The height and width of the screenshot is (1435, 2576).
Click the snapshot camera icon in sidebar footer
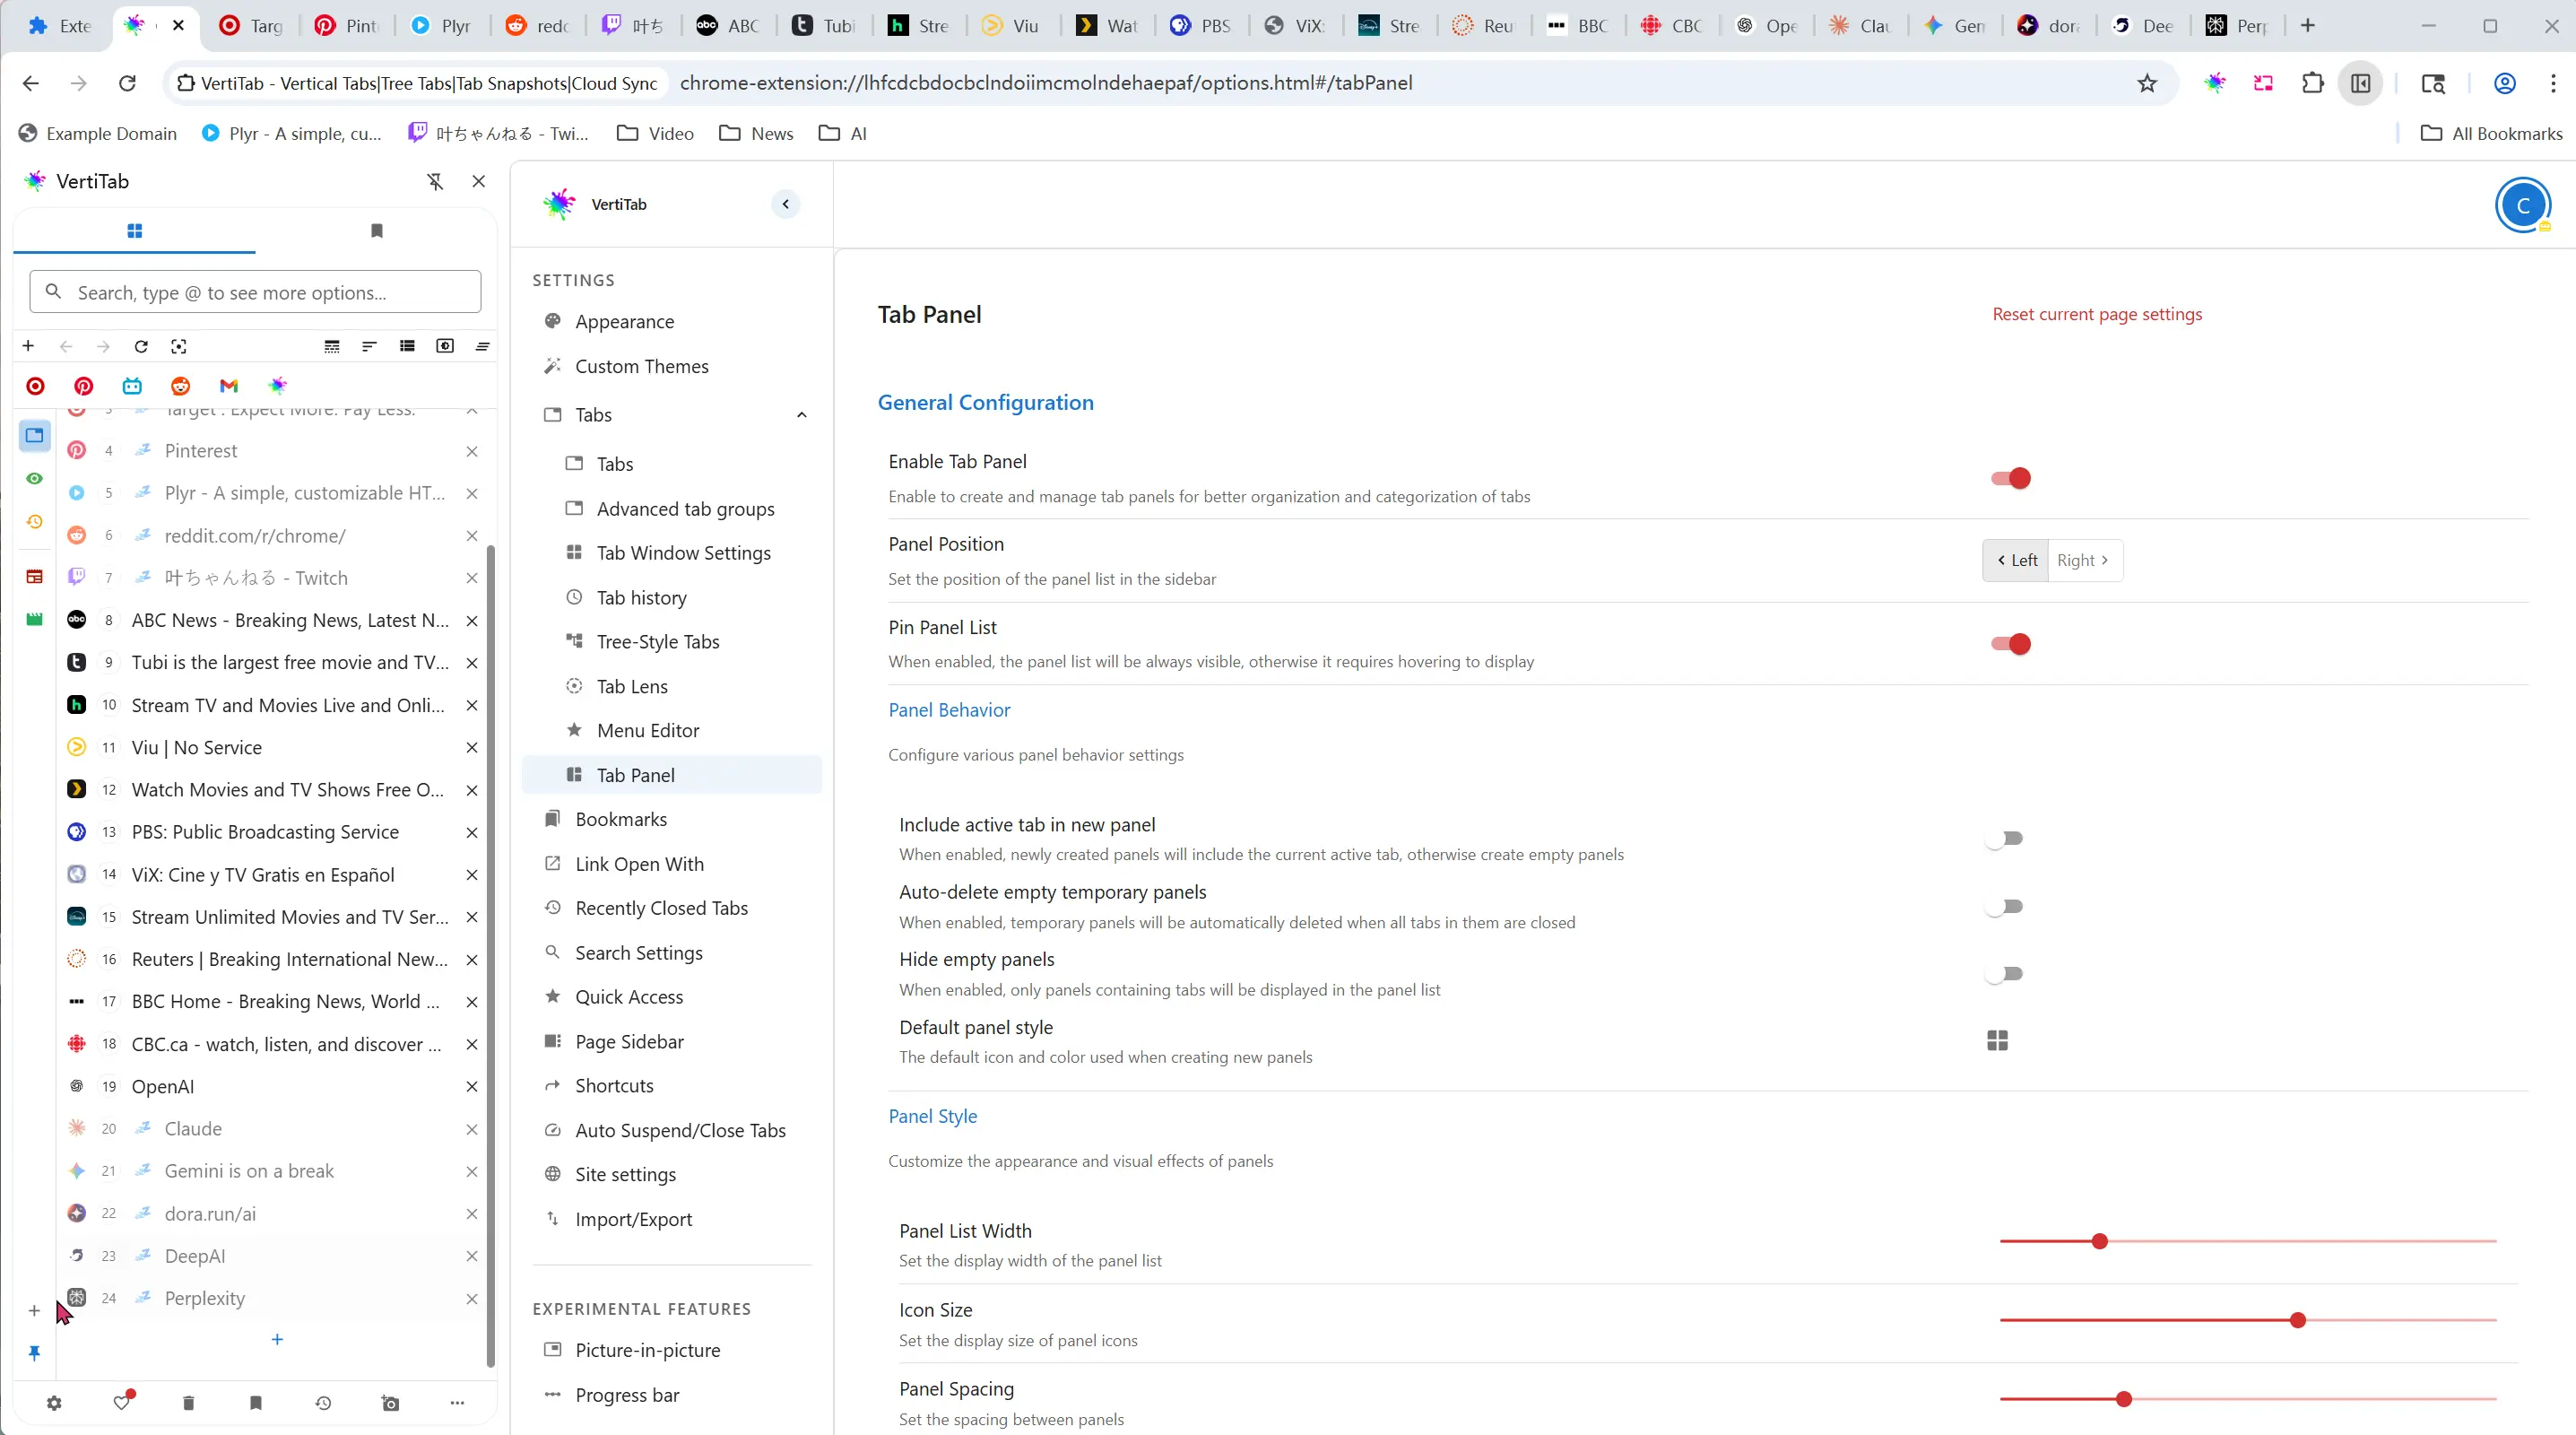390,1403
